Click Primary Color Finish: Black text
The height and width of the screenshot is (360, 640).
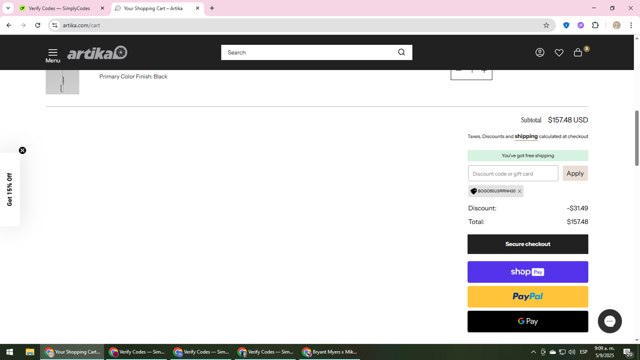(133, 76)
